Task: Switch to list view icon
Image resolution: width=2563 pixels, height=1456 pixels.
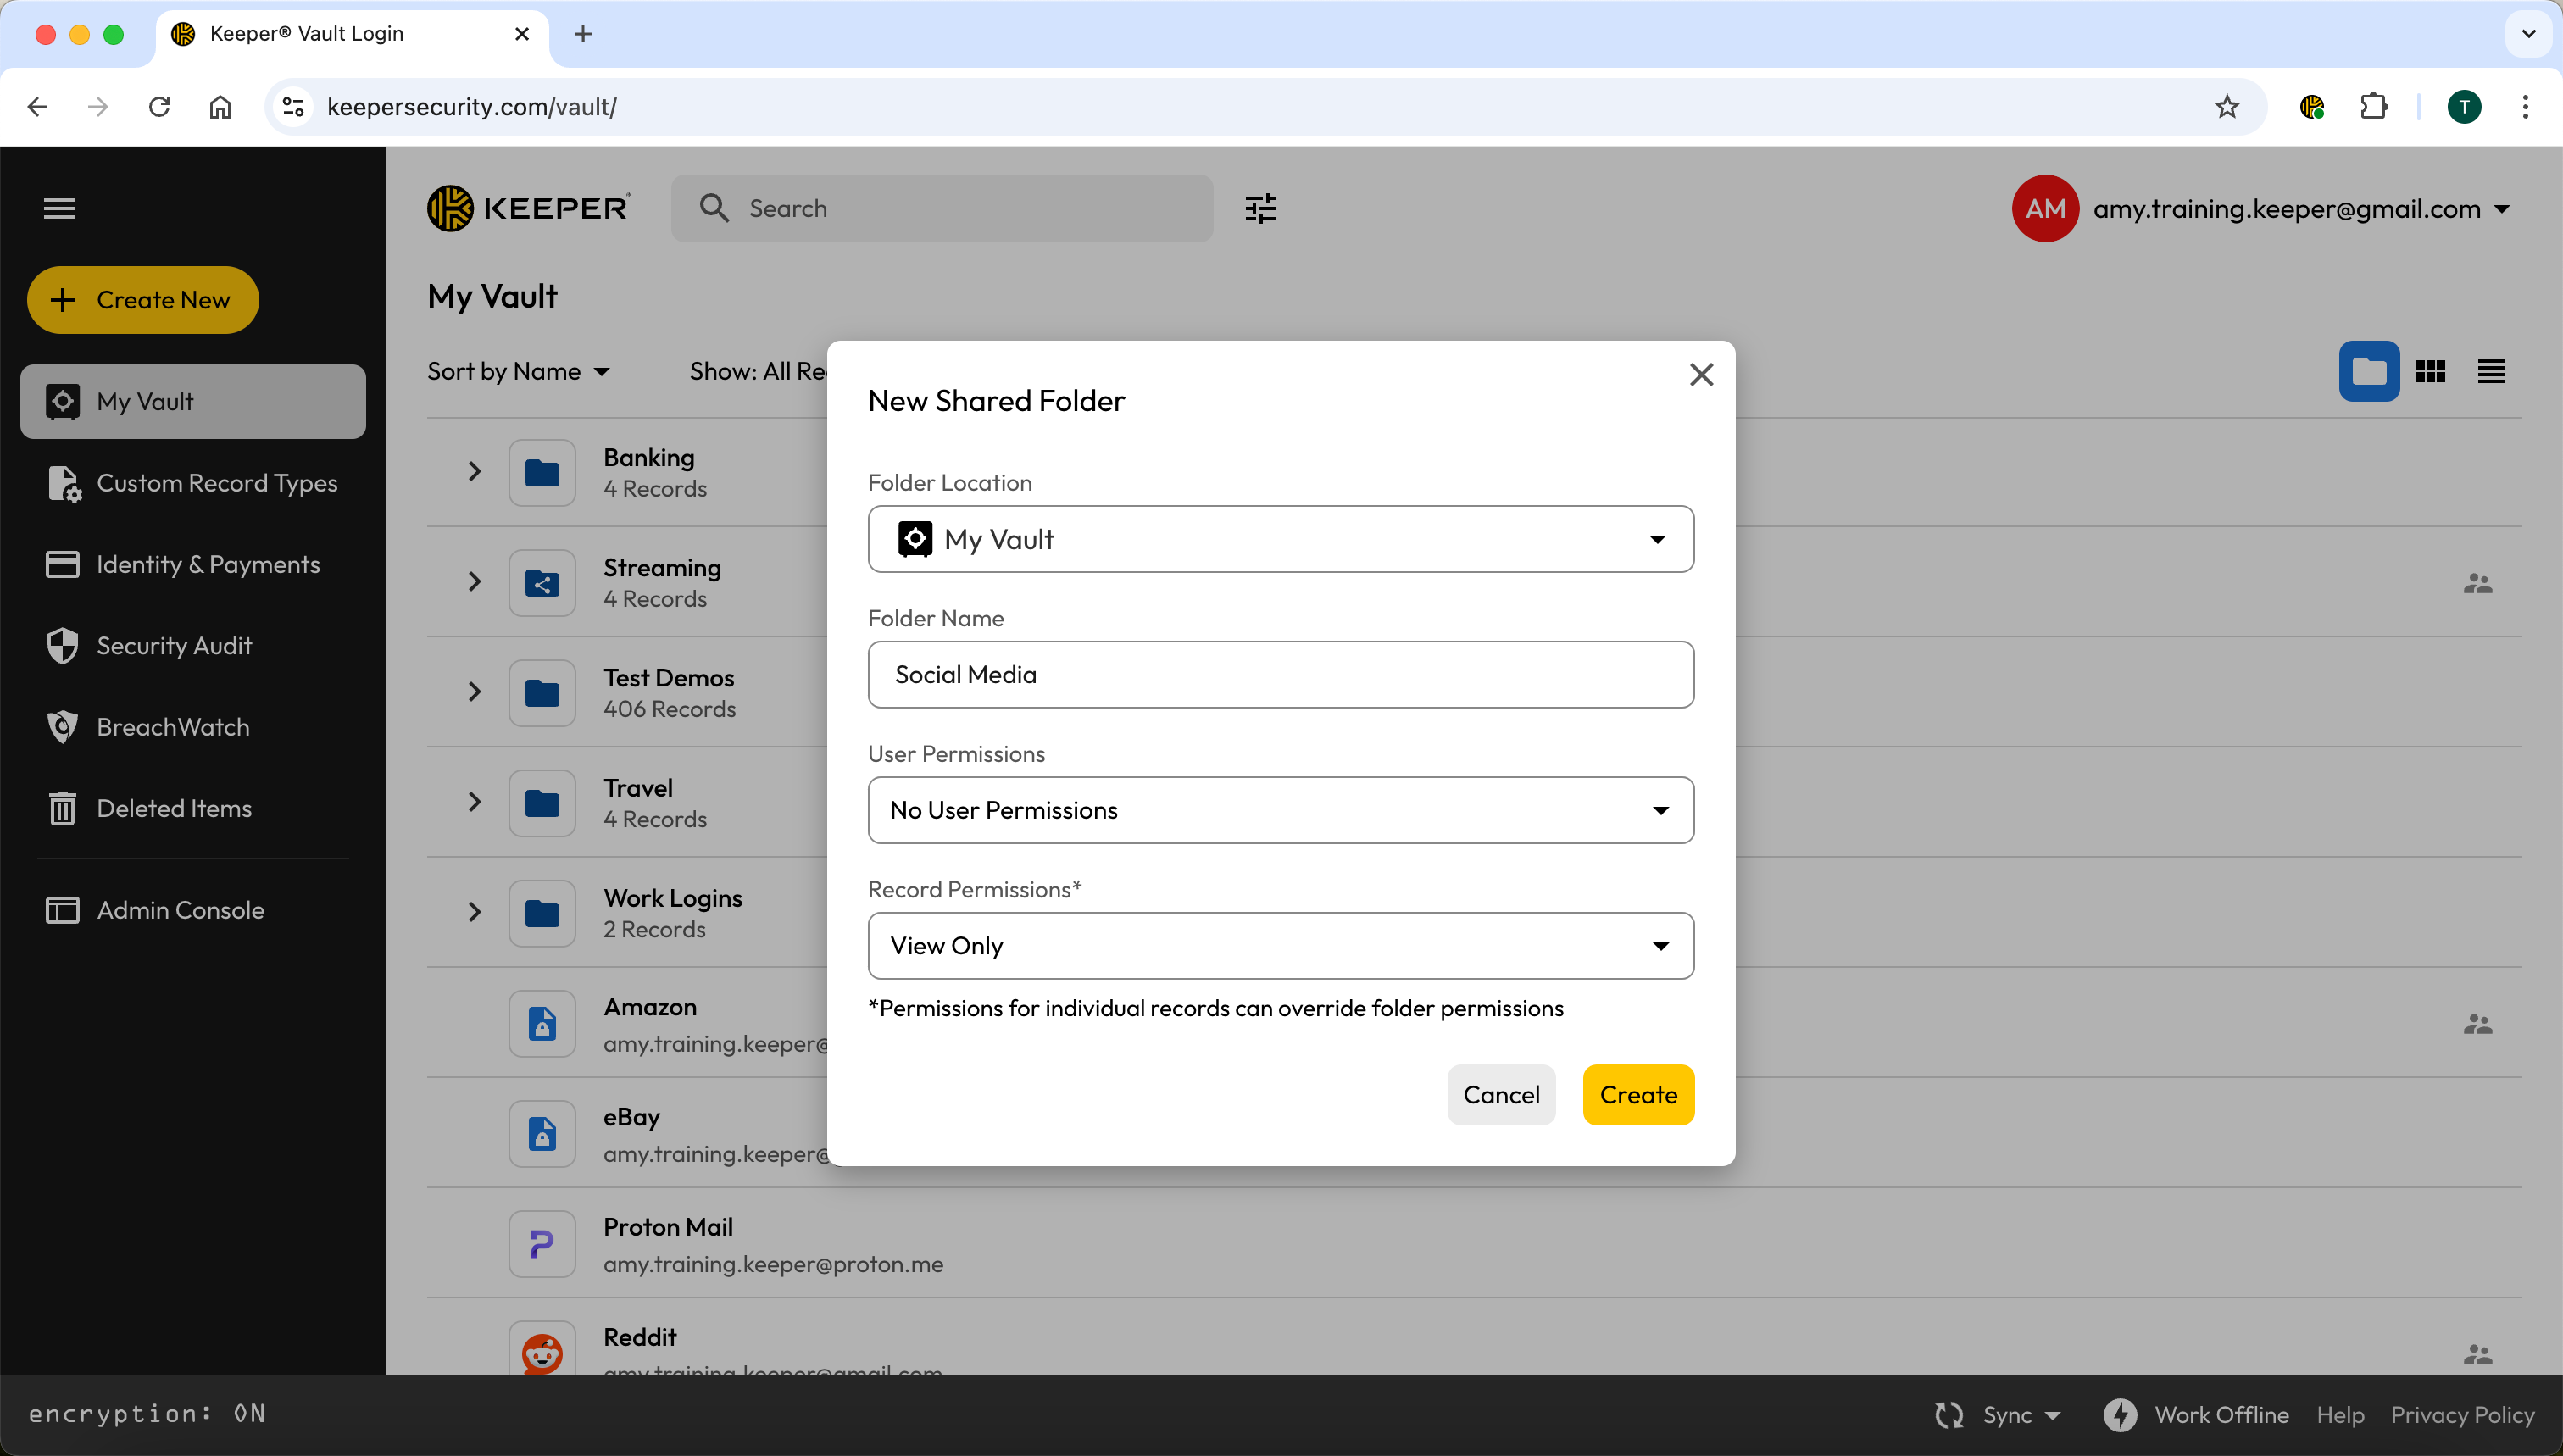Action: click(2491, 371)
